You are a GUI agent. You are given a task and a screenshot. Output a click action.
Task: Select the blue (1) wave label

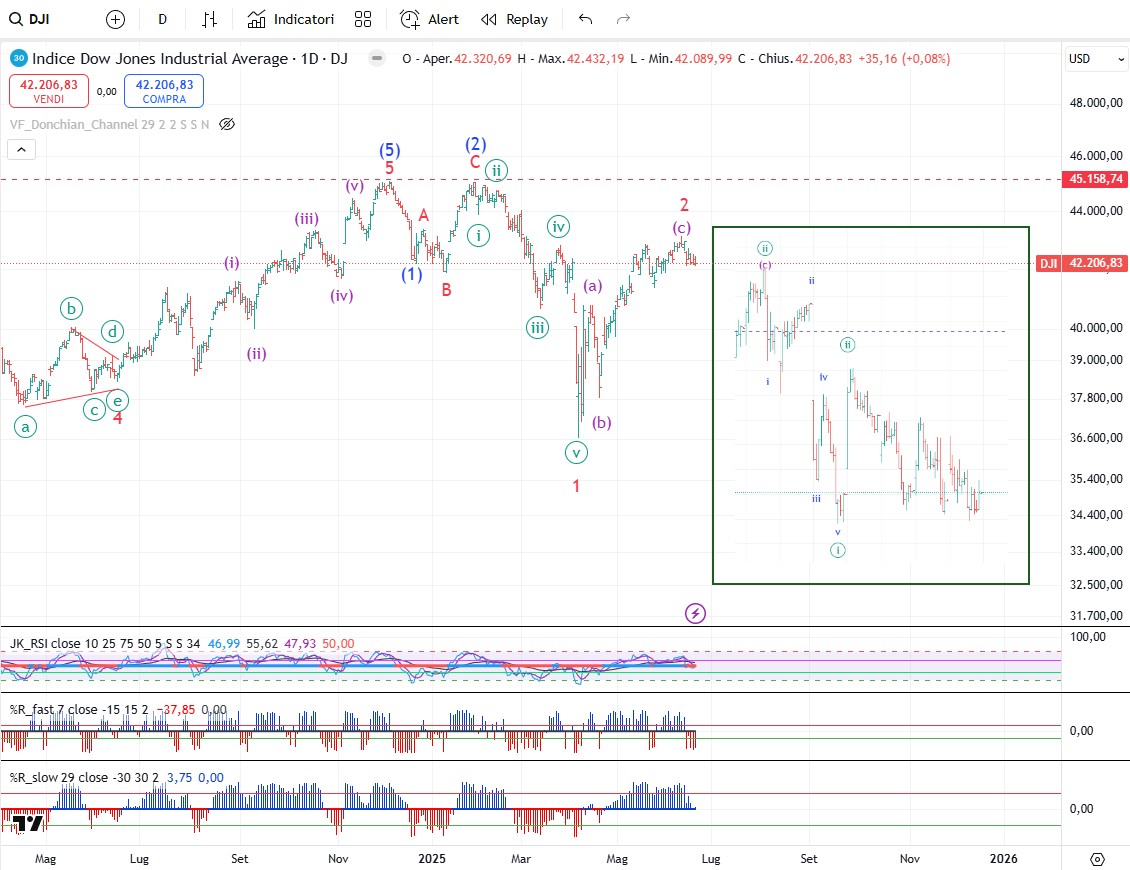411,274
